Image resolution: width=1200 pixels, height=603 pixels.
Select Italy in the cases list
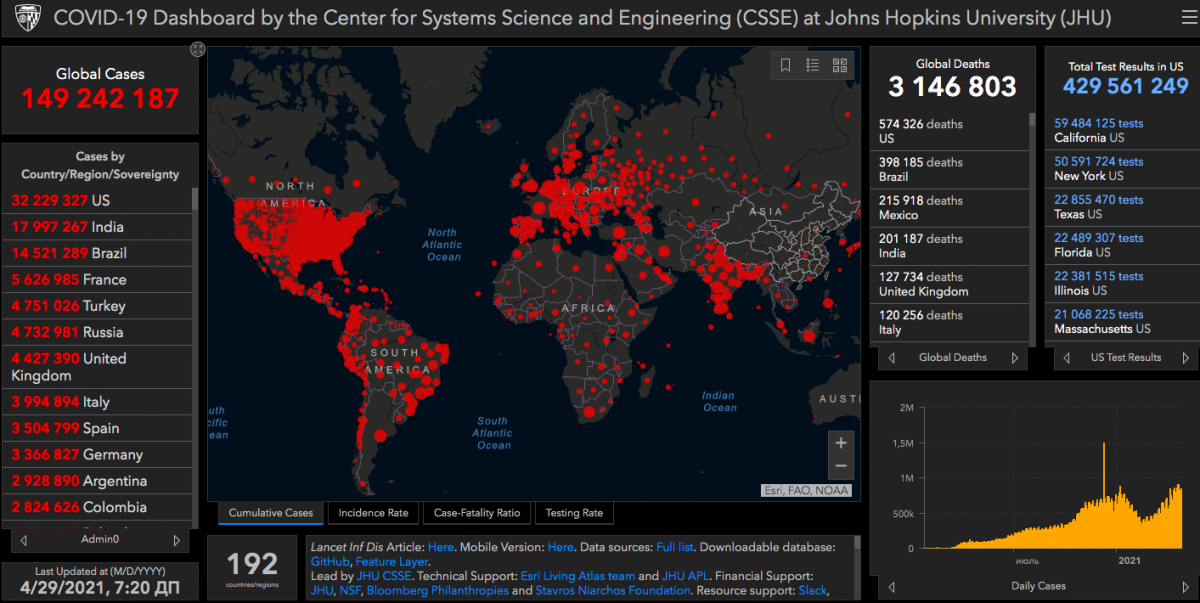click(x=98, y=402)
